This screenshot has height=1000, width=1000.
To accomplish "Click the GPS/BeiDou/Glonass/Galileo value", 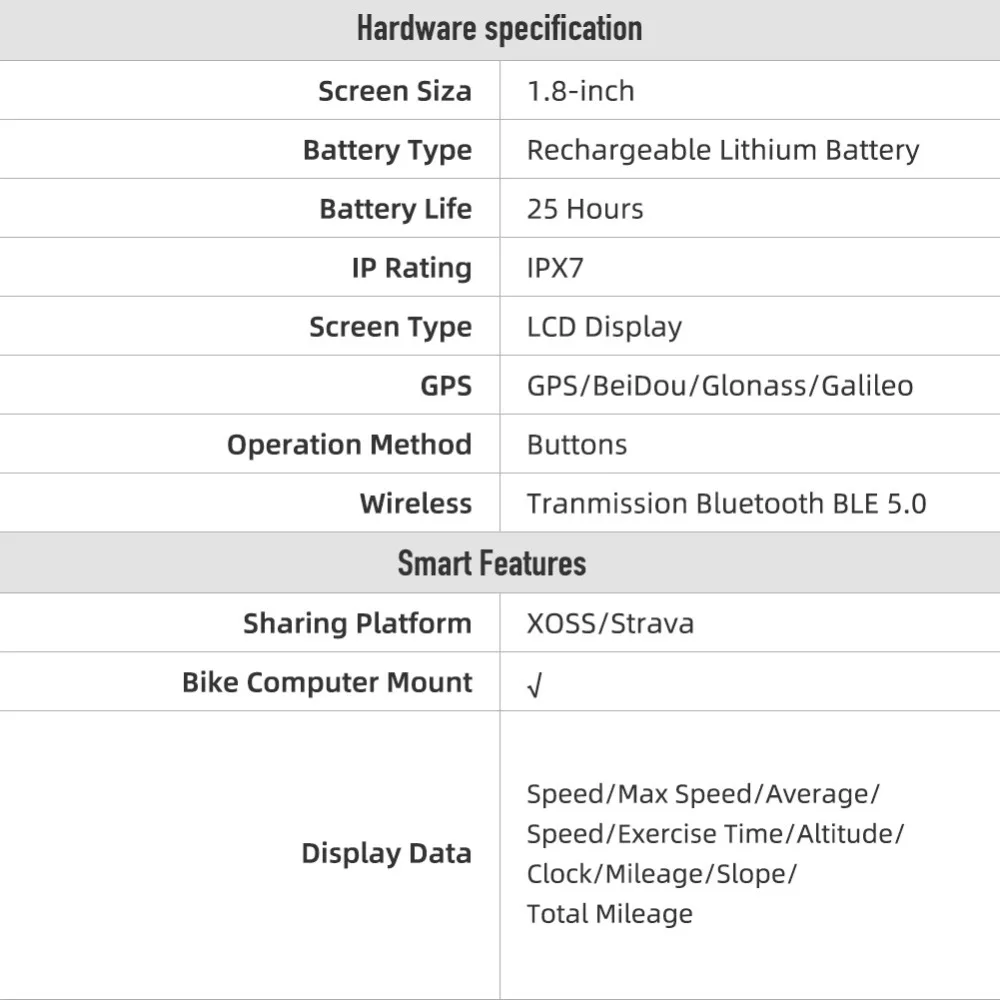I will (720, 386).
